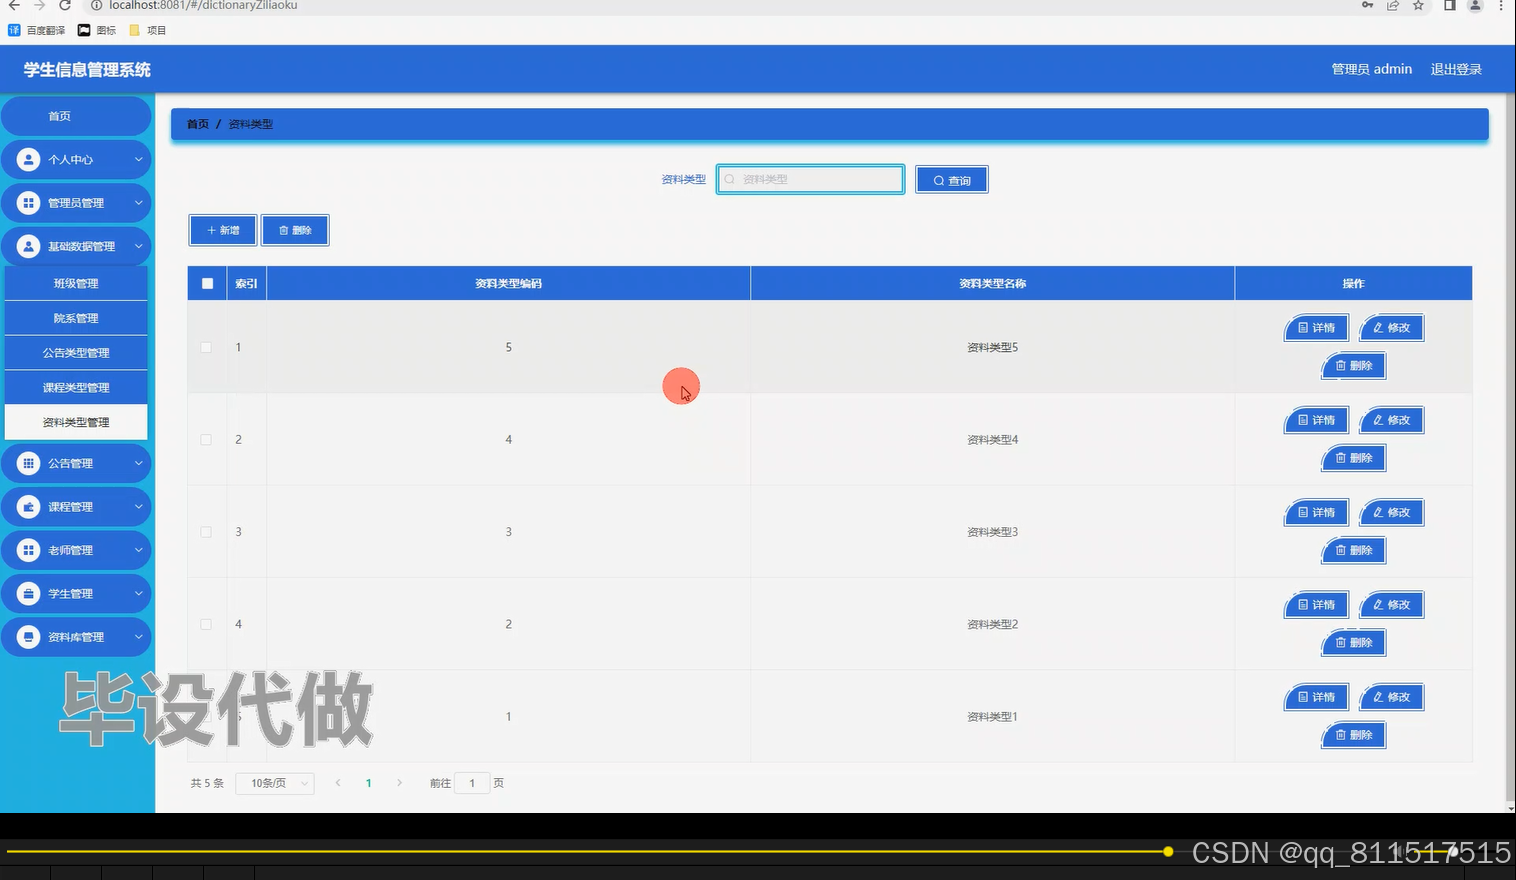The height and width of the screenshot is (880, 1516).
Task: Open browser side panel icon
Action: 1449,5
